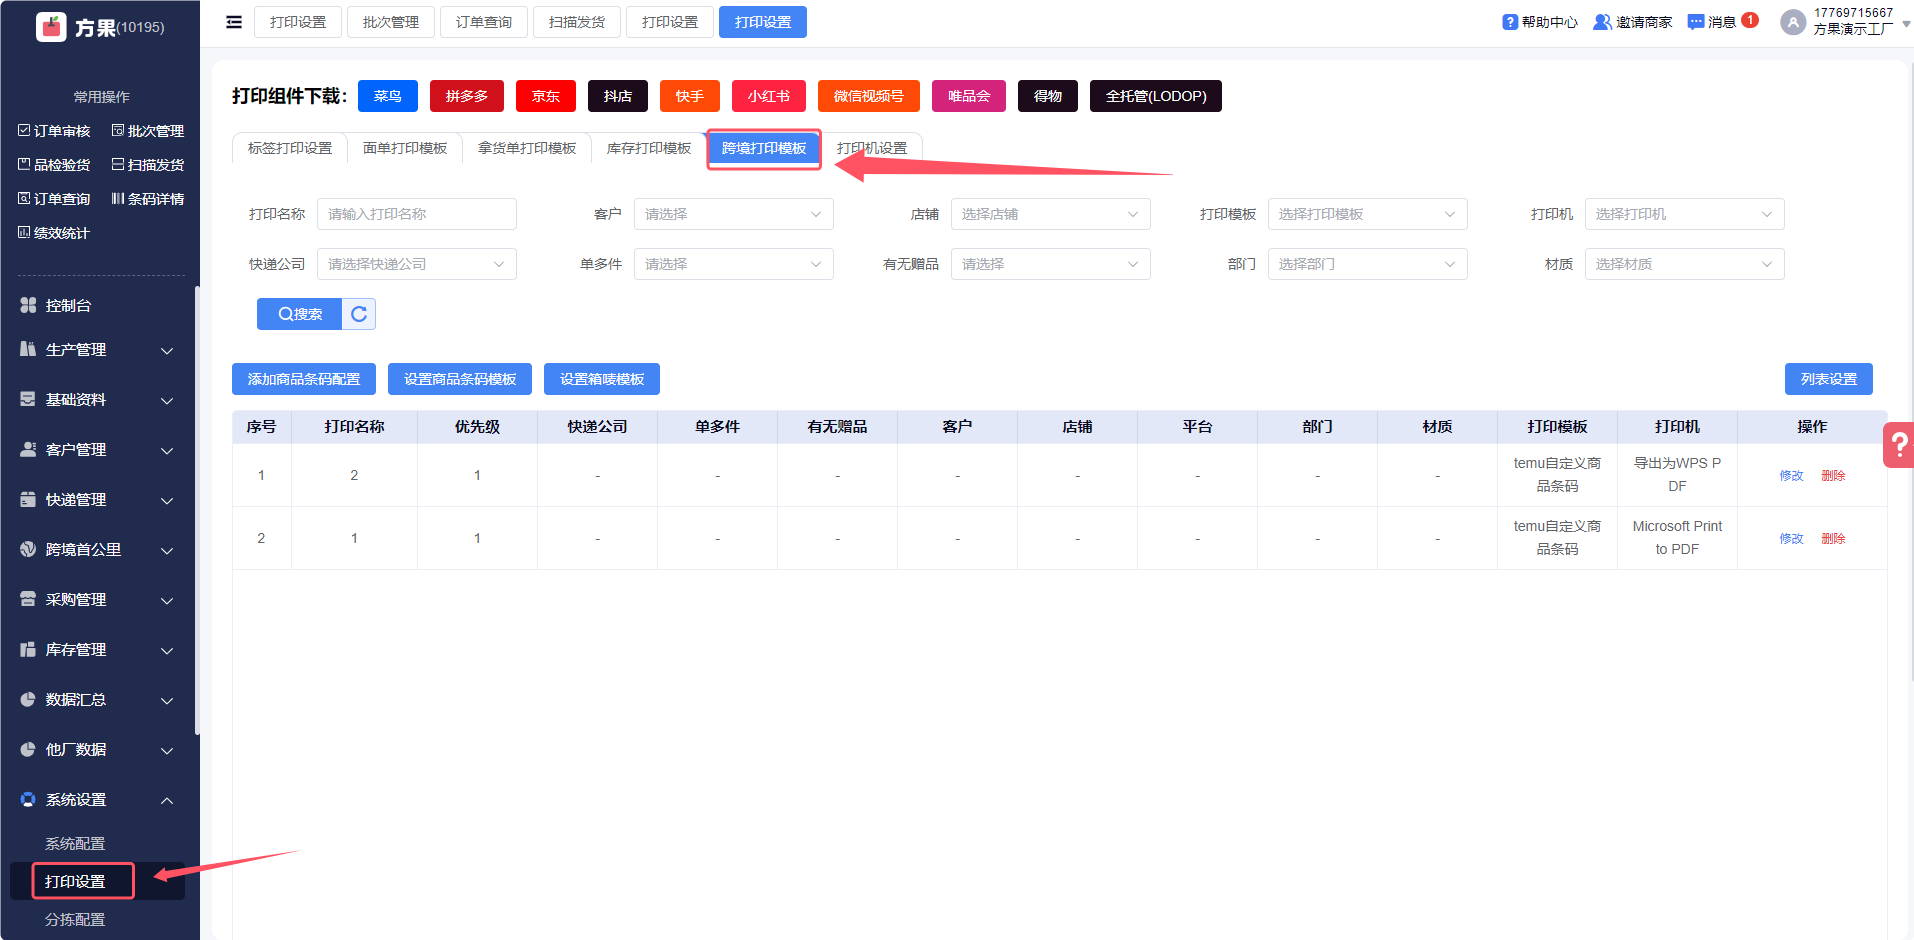This screenshot has width=1914, height=940.
Task: Download 全托管(LODOP) print component
Action: coord(1156,96)
